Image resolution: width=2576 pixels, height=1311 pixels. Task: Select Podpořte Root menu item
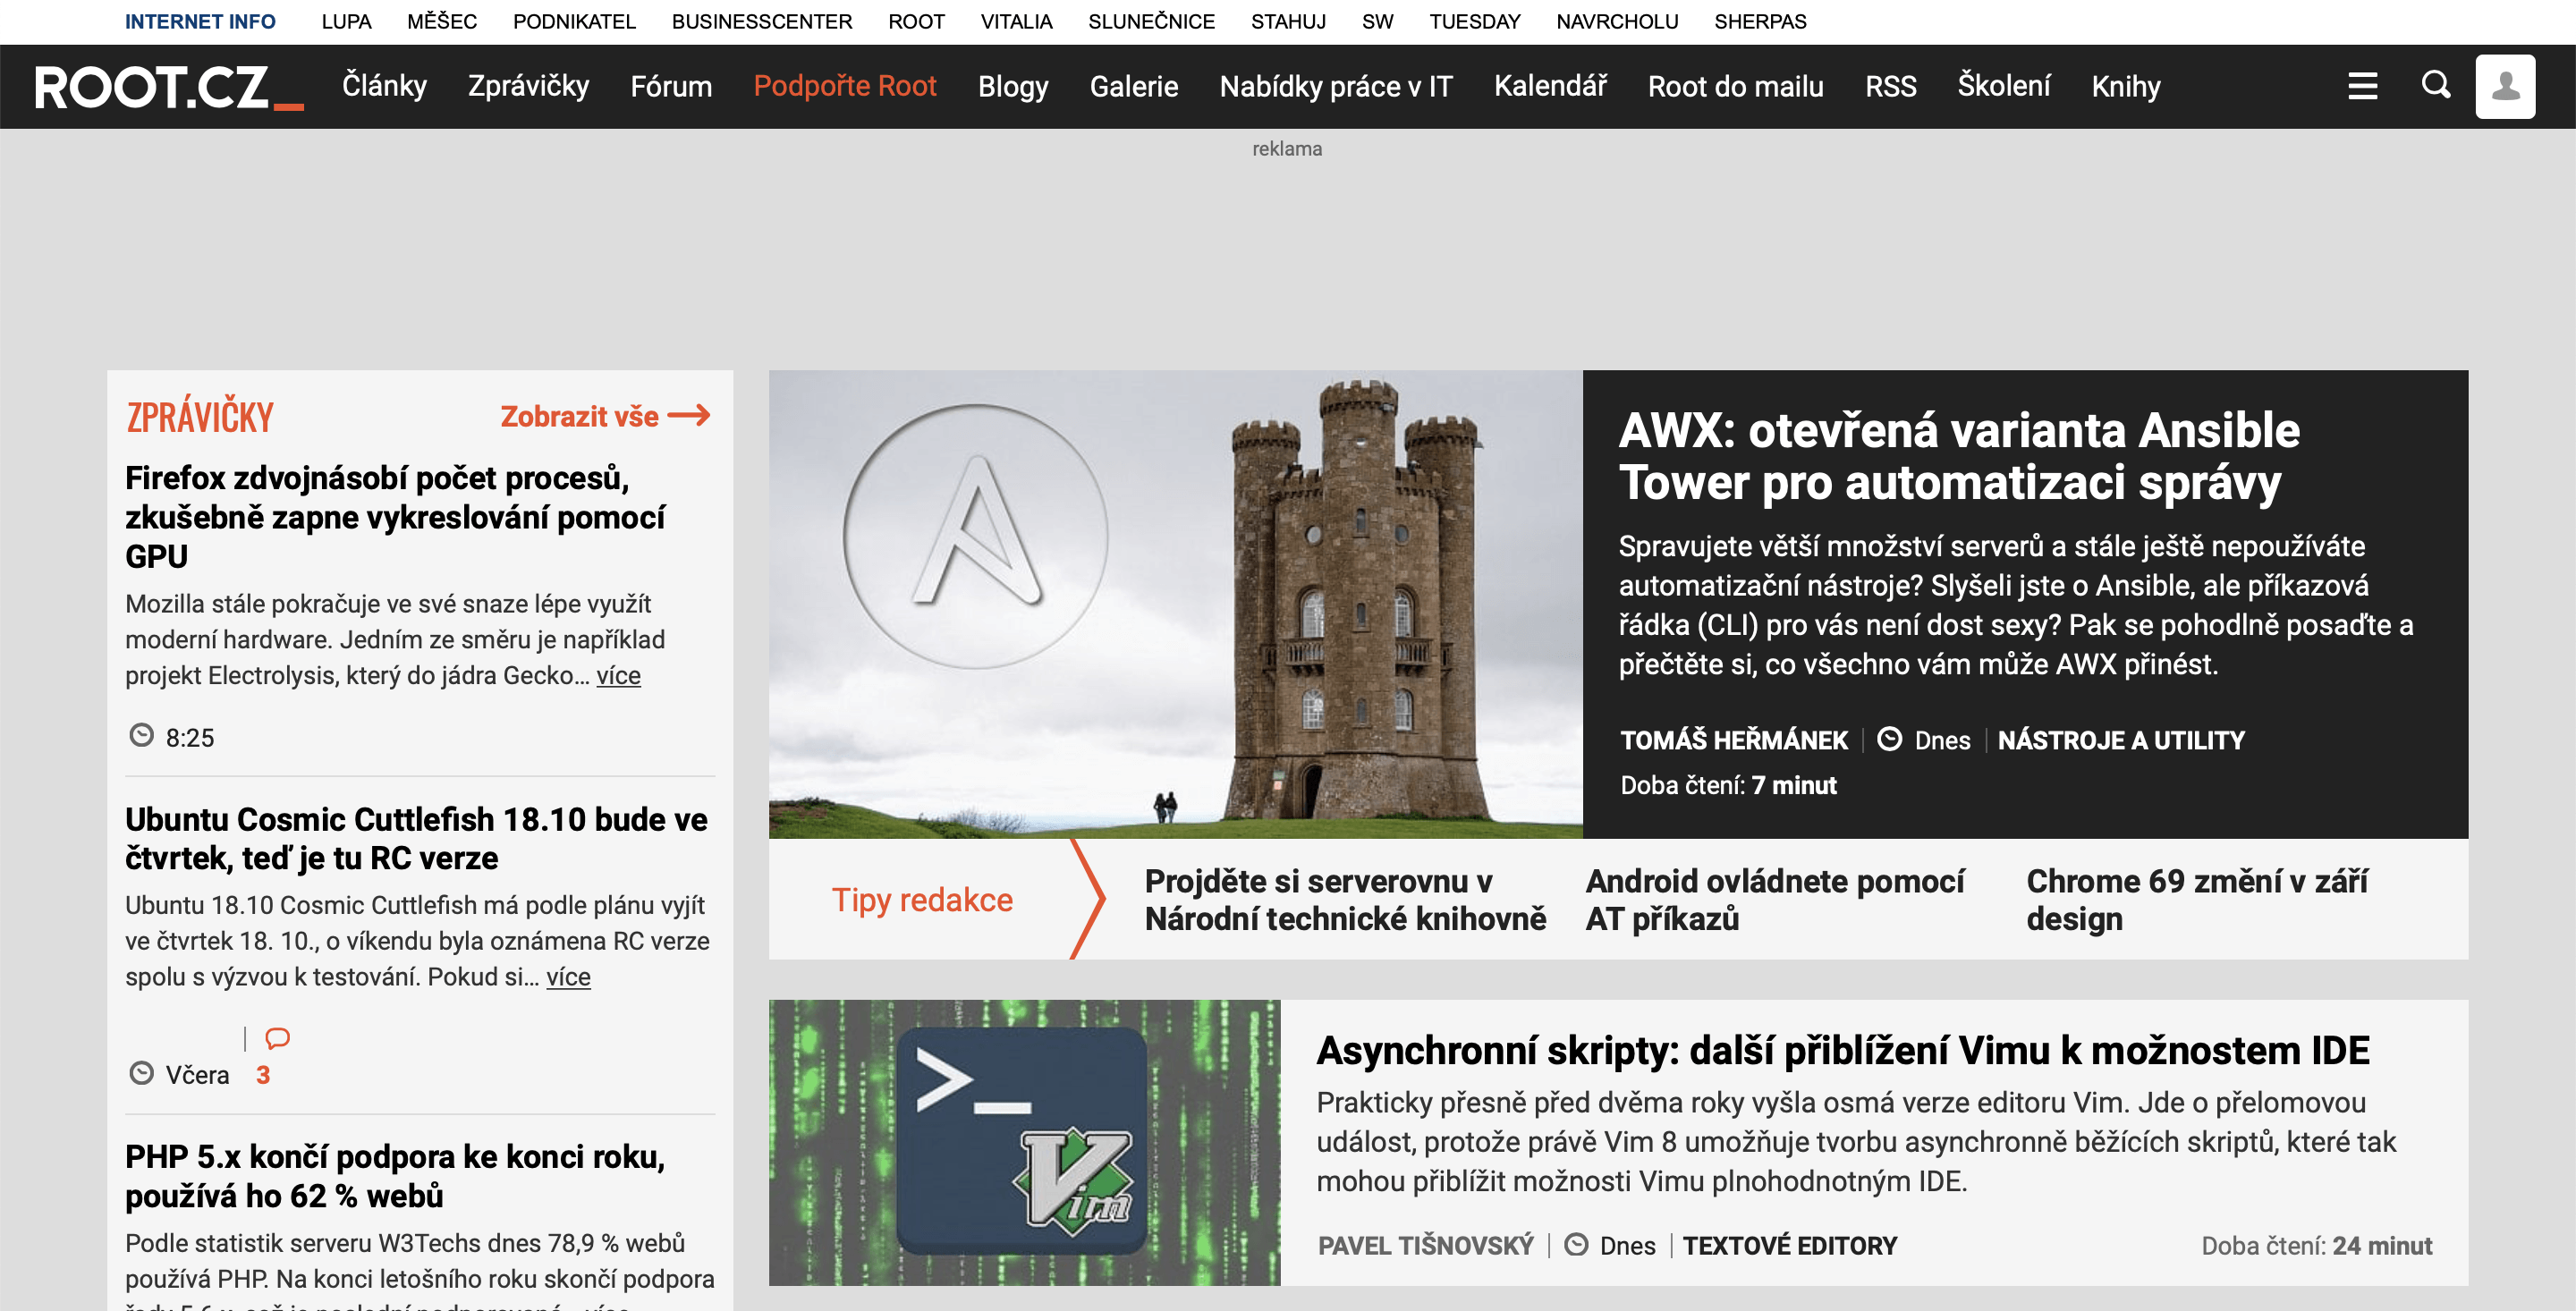[x=844, y=86]
